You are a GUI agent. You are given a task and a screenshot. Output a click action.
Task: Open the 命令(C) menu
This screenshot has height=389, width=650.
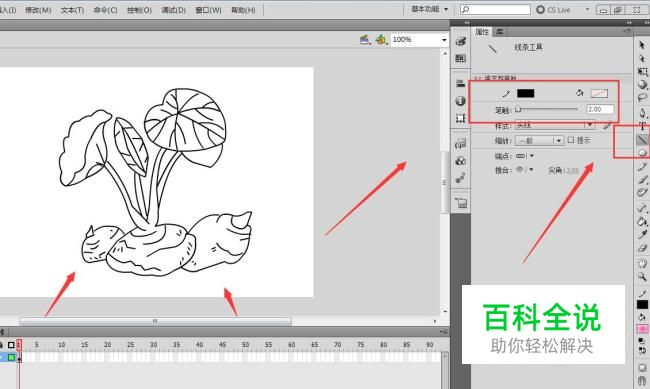(105, 10)
